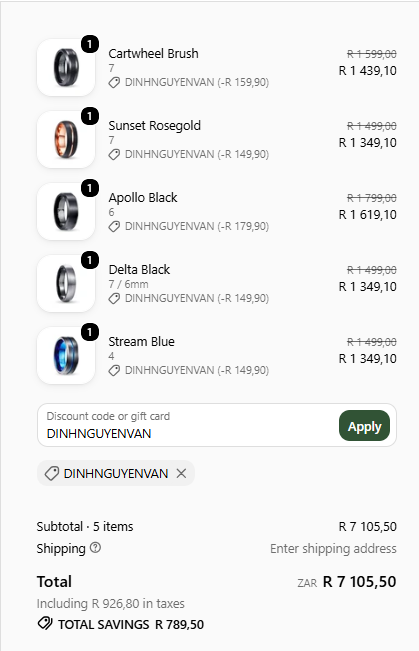Click the Apollo Black ring thumbnail
The image size is (419, 651).
click(x=66, y=211)
